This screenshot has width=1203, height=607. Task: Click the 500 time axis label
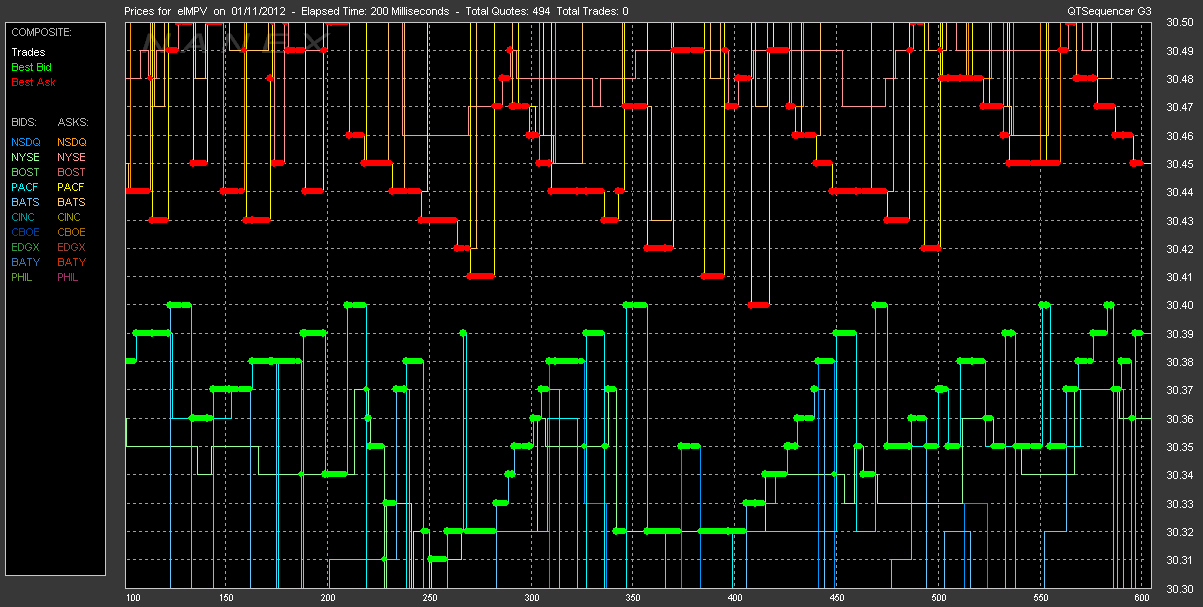[x=938, y=598]
